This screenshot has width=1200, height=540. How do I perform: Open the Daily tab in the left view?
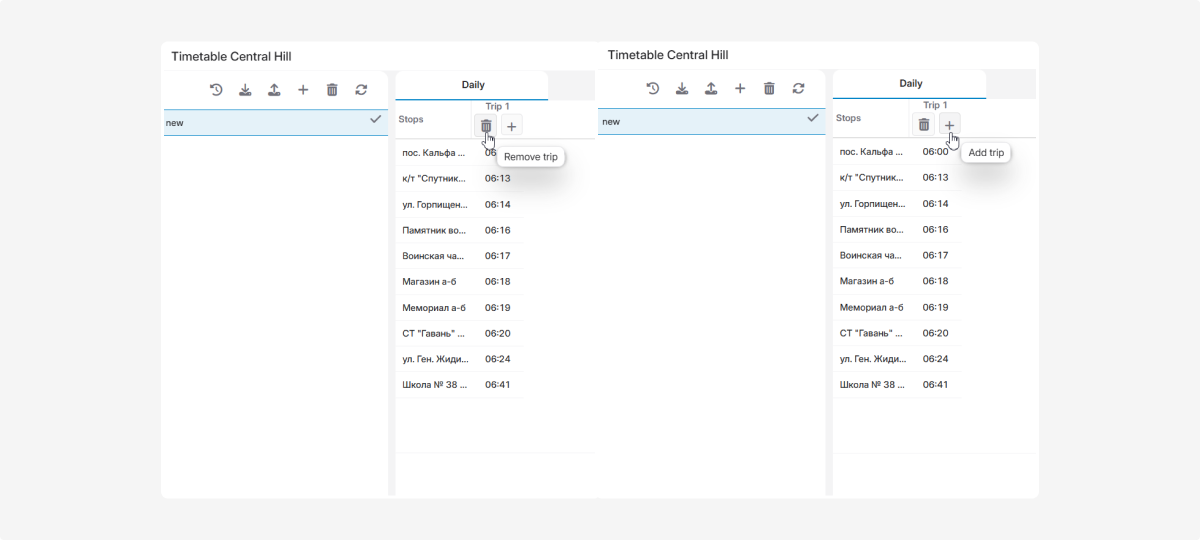(472, 85)
